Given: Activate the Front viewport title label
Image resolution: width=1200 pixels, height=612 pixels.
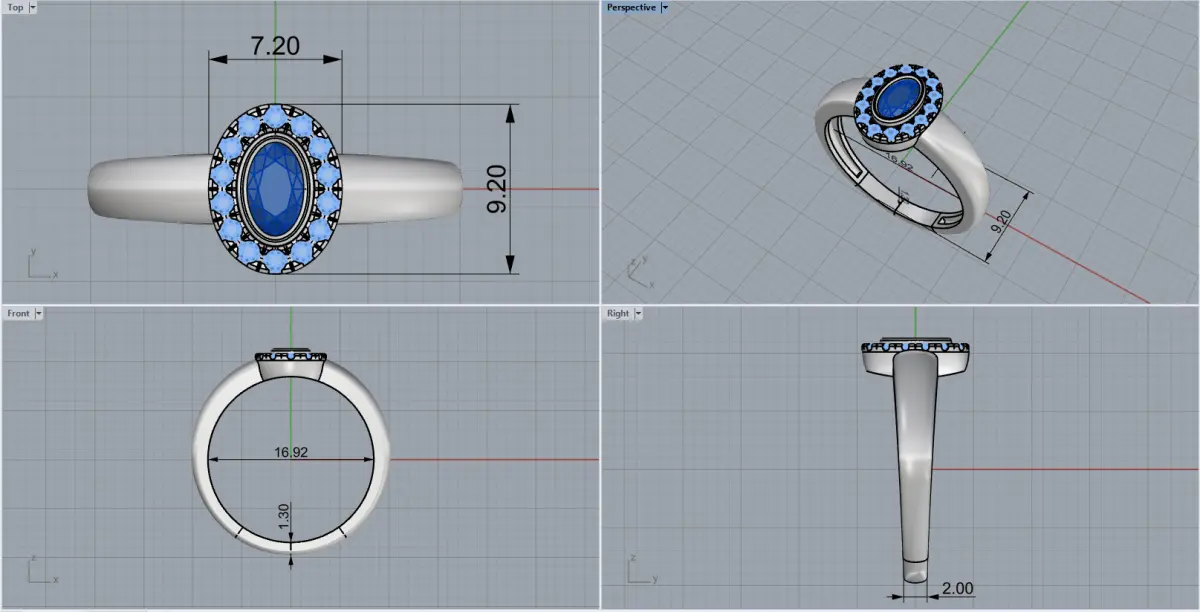Looking at the screenshot, I should [x=18, y=313].
